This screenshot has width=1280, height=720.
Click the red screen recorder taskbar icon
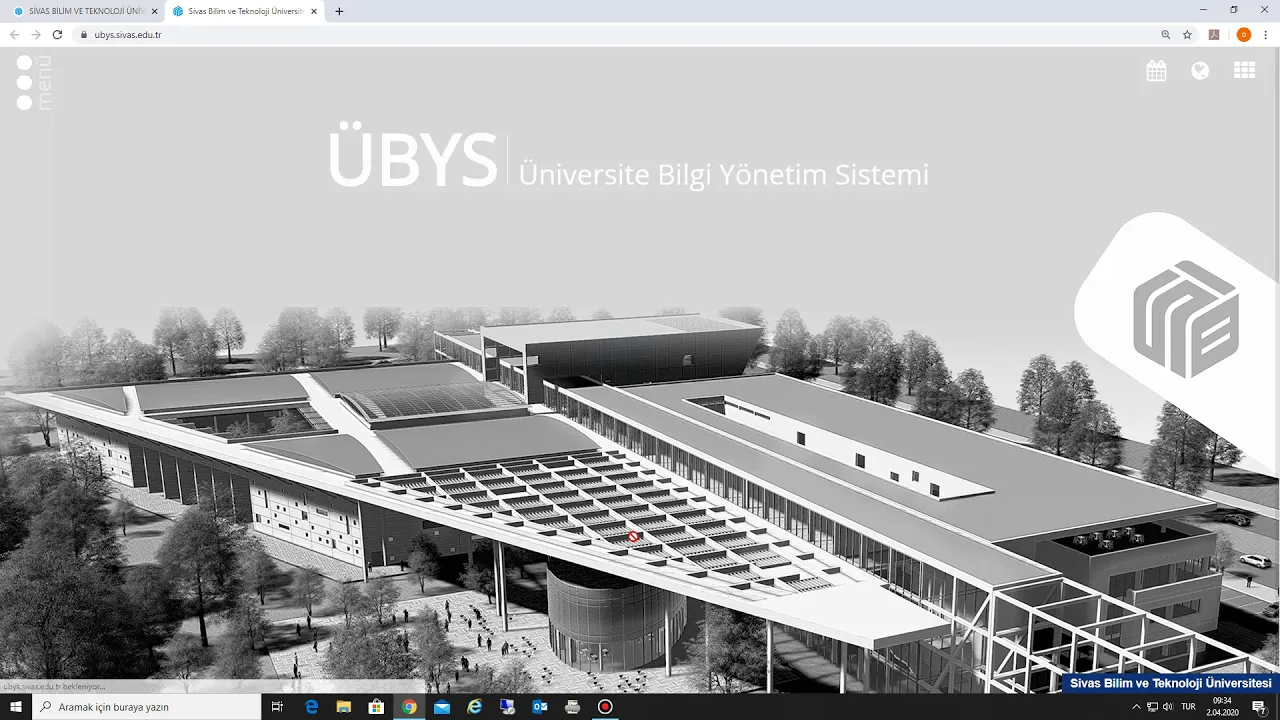pos(605,706)
